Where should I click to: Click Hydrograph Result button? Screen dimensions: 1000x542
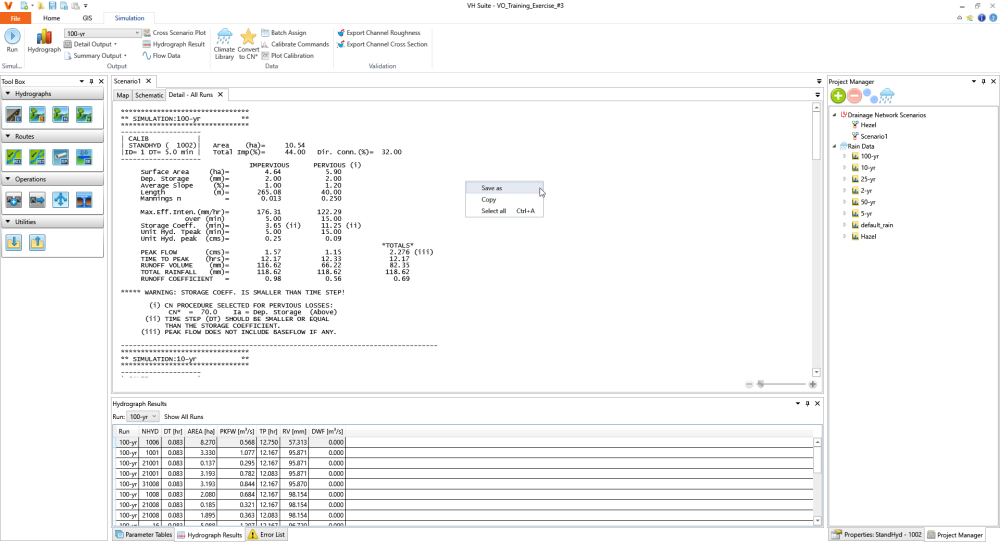pyautogui.click(x=173, y=44)
